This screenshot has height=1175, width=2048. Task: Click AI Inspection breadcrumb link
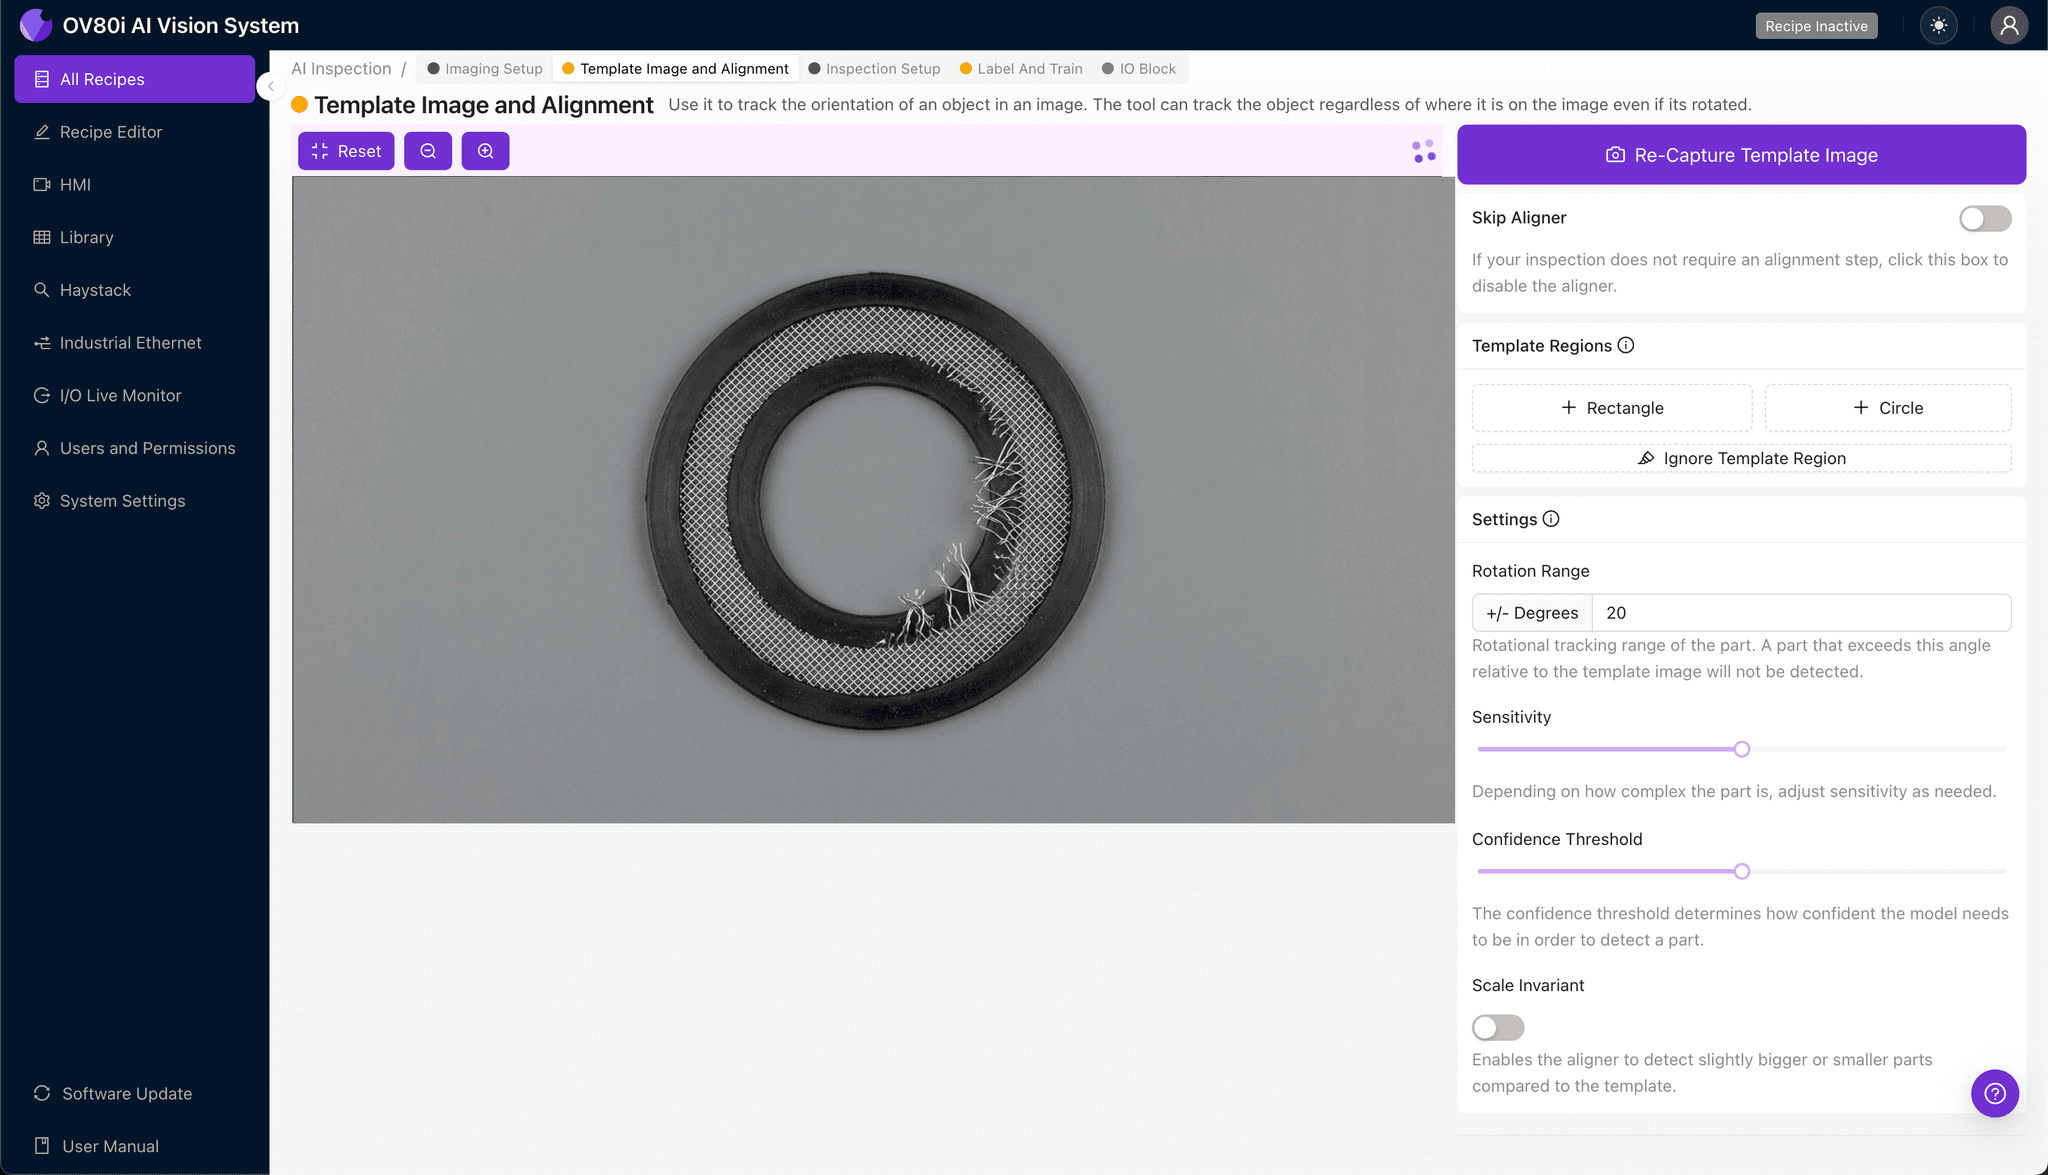point(341,69)
